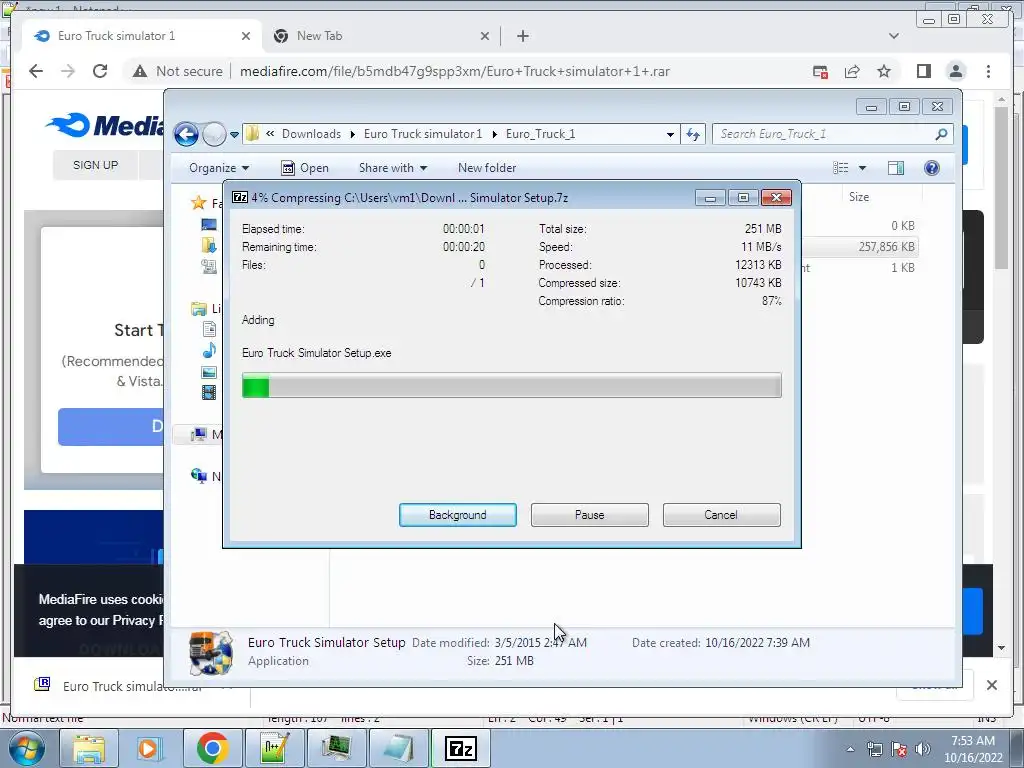Select Network icon in navigation pane
Viewport: 1024px width, 768px height.
[x=199, y=475]
